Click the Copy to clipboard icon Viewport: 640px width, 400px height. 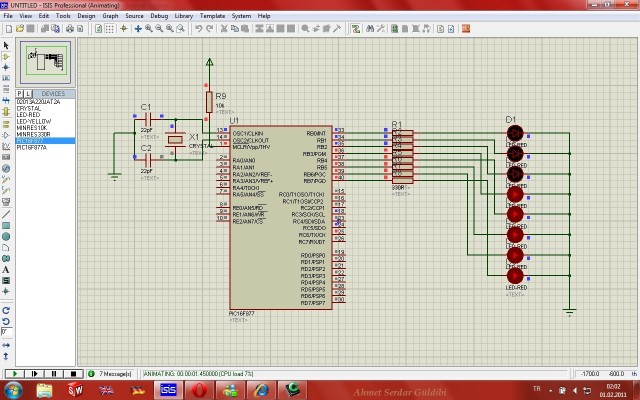234,29
